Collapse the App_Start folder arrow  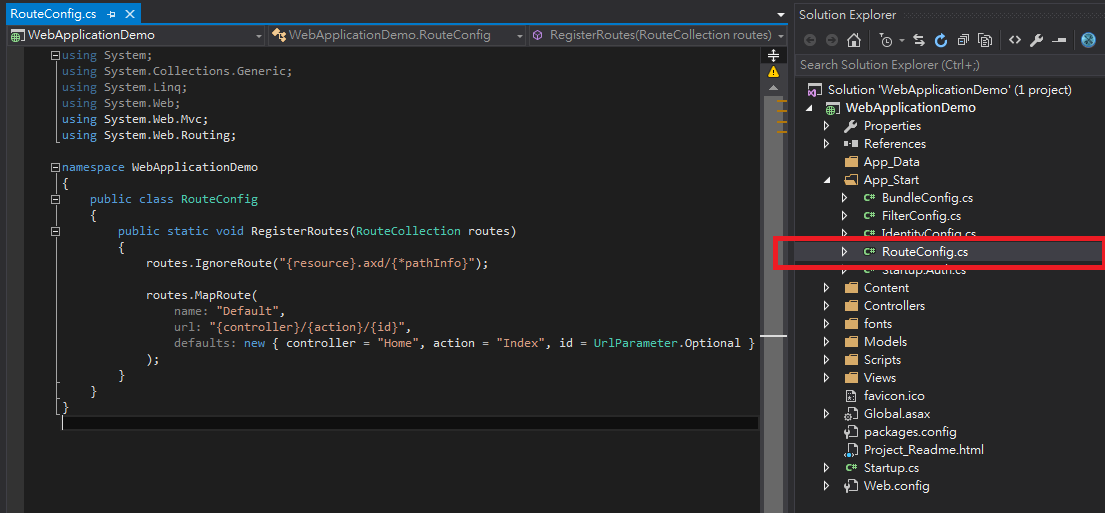click(x=827, y=180)
